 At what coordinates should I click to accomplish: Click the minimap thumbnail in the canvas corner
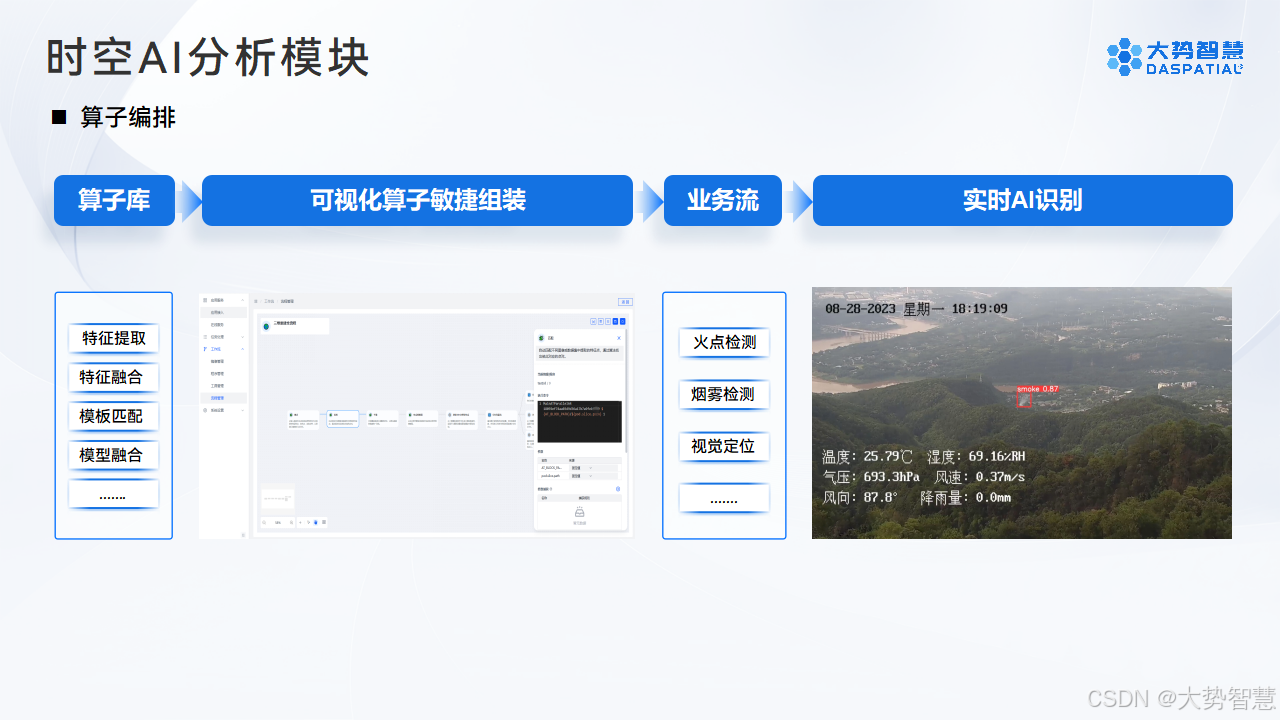278,498
